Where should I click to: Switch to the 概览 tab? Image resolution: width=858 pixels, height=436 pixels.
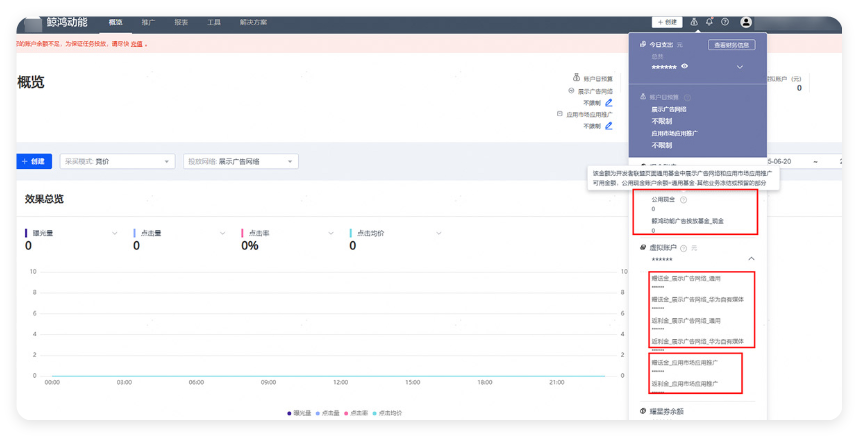pyautogui.click(x=115, y=22)
